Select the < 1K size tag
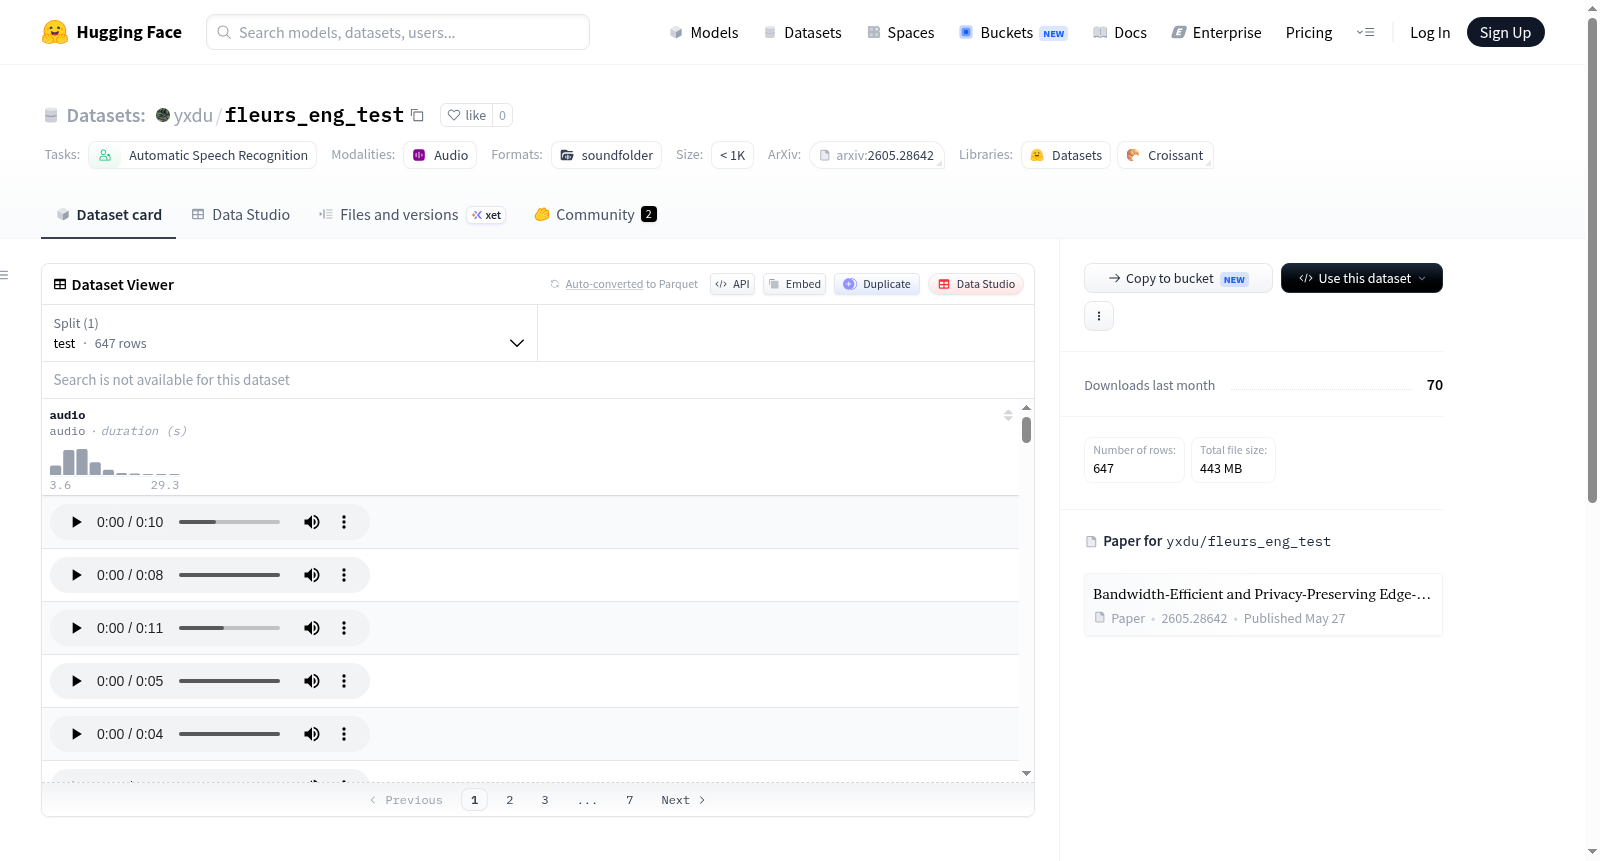This screenshot has width=1600, height=861. [x=732, y=155]
